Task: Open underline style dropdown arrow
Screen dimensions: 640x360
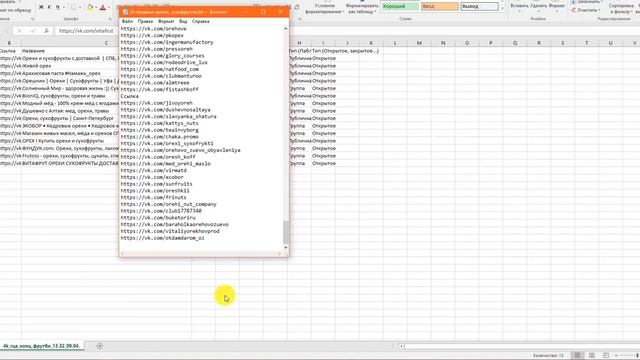Action: (x=64, y=7)
